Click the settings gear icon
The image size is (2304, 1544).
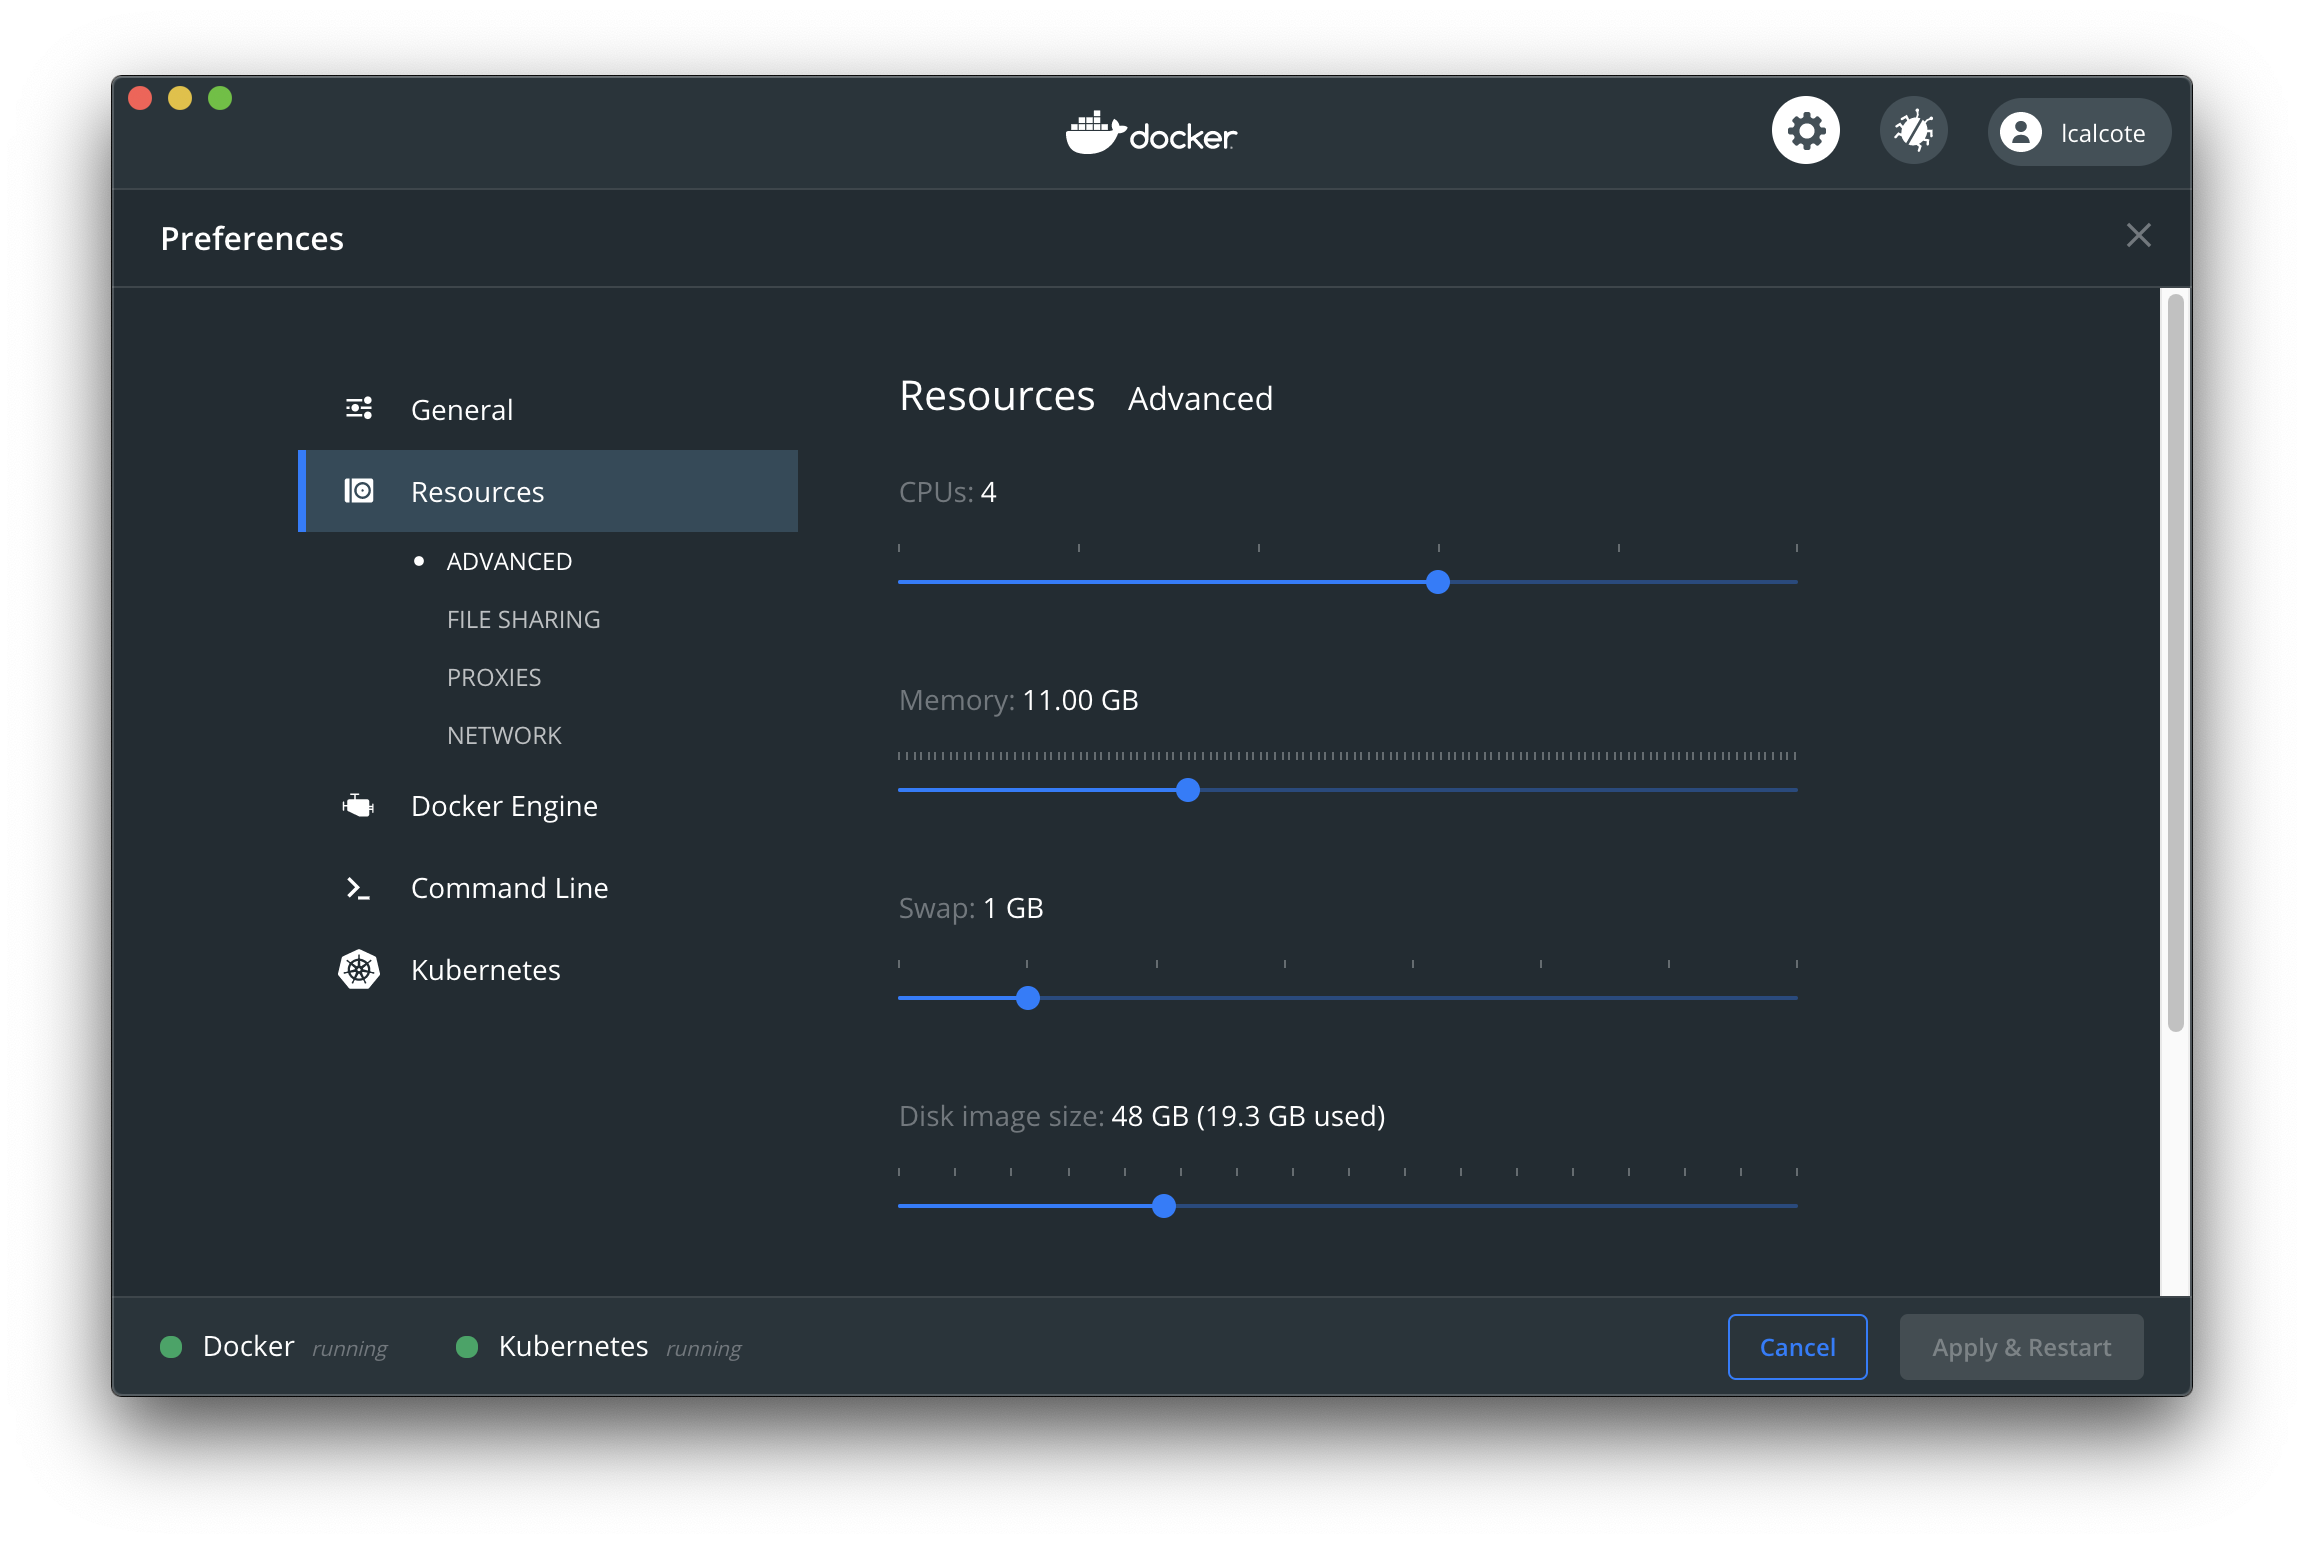coord(1805,131)
